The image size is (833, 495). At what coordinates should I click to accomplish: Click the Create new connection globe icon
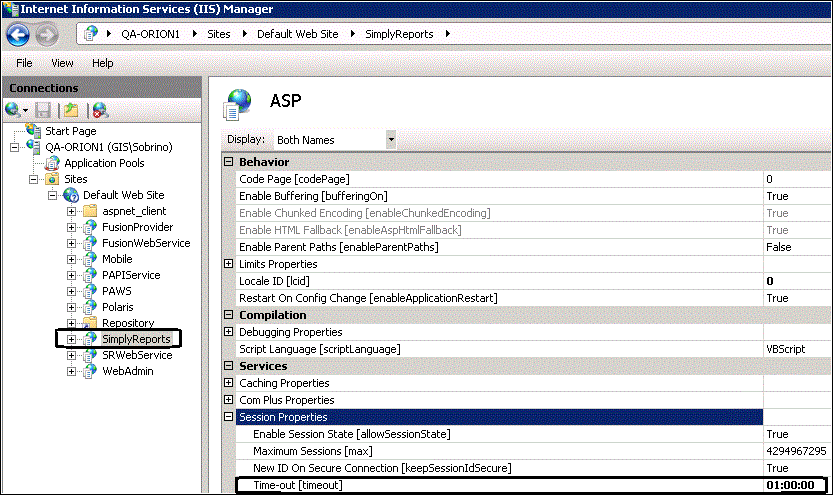point(13,109)
